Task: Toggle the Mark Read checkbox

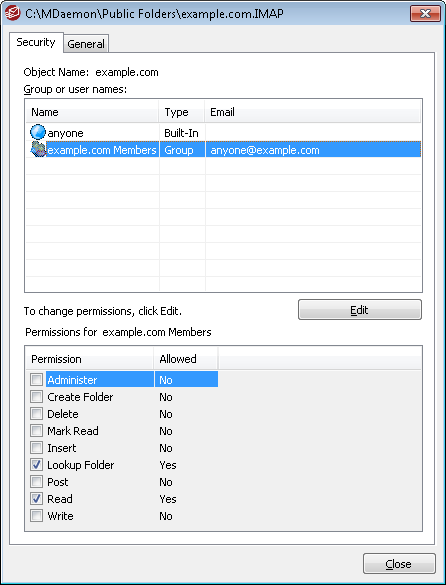Action: (37, 431)
